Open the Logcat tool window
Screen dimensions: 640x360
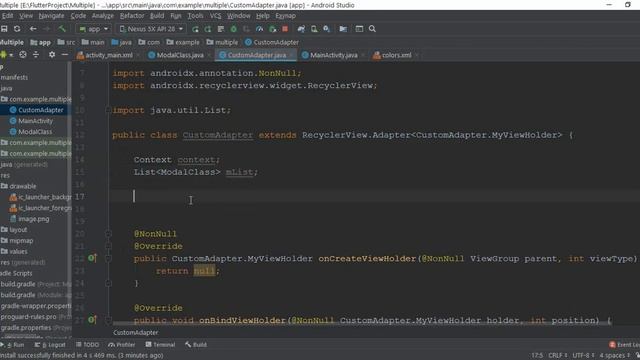50,344
